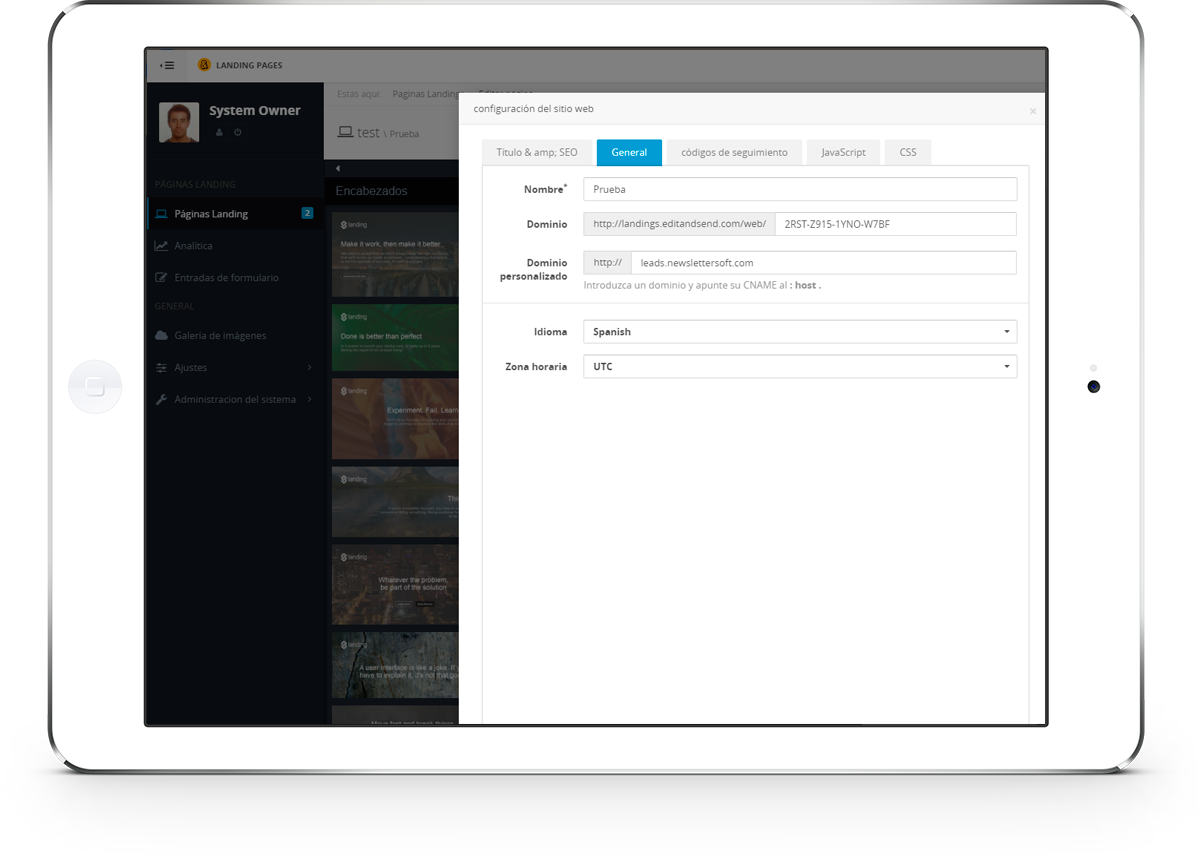
Task: Click the System Owner avatar photo
Action: coord(179,122)
